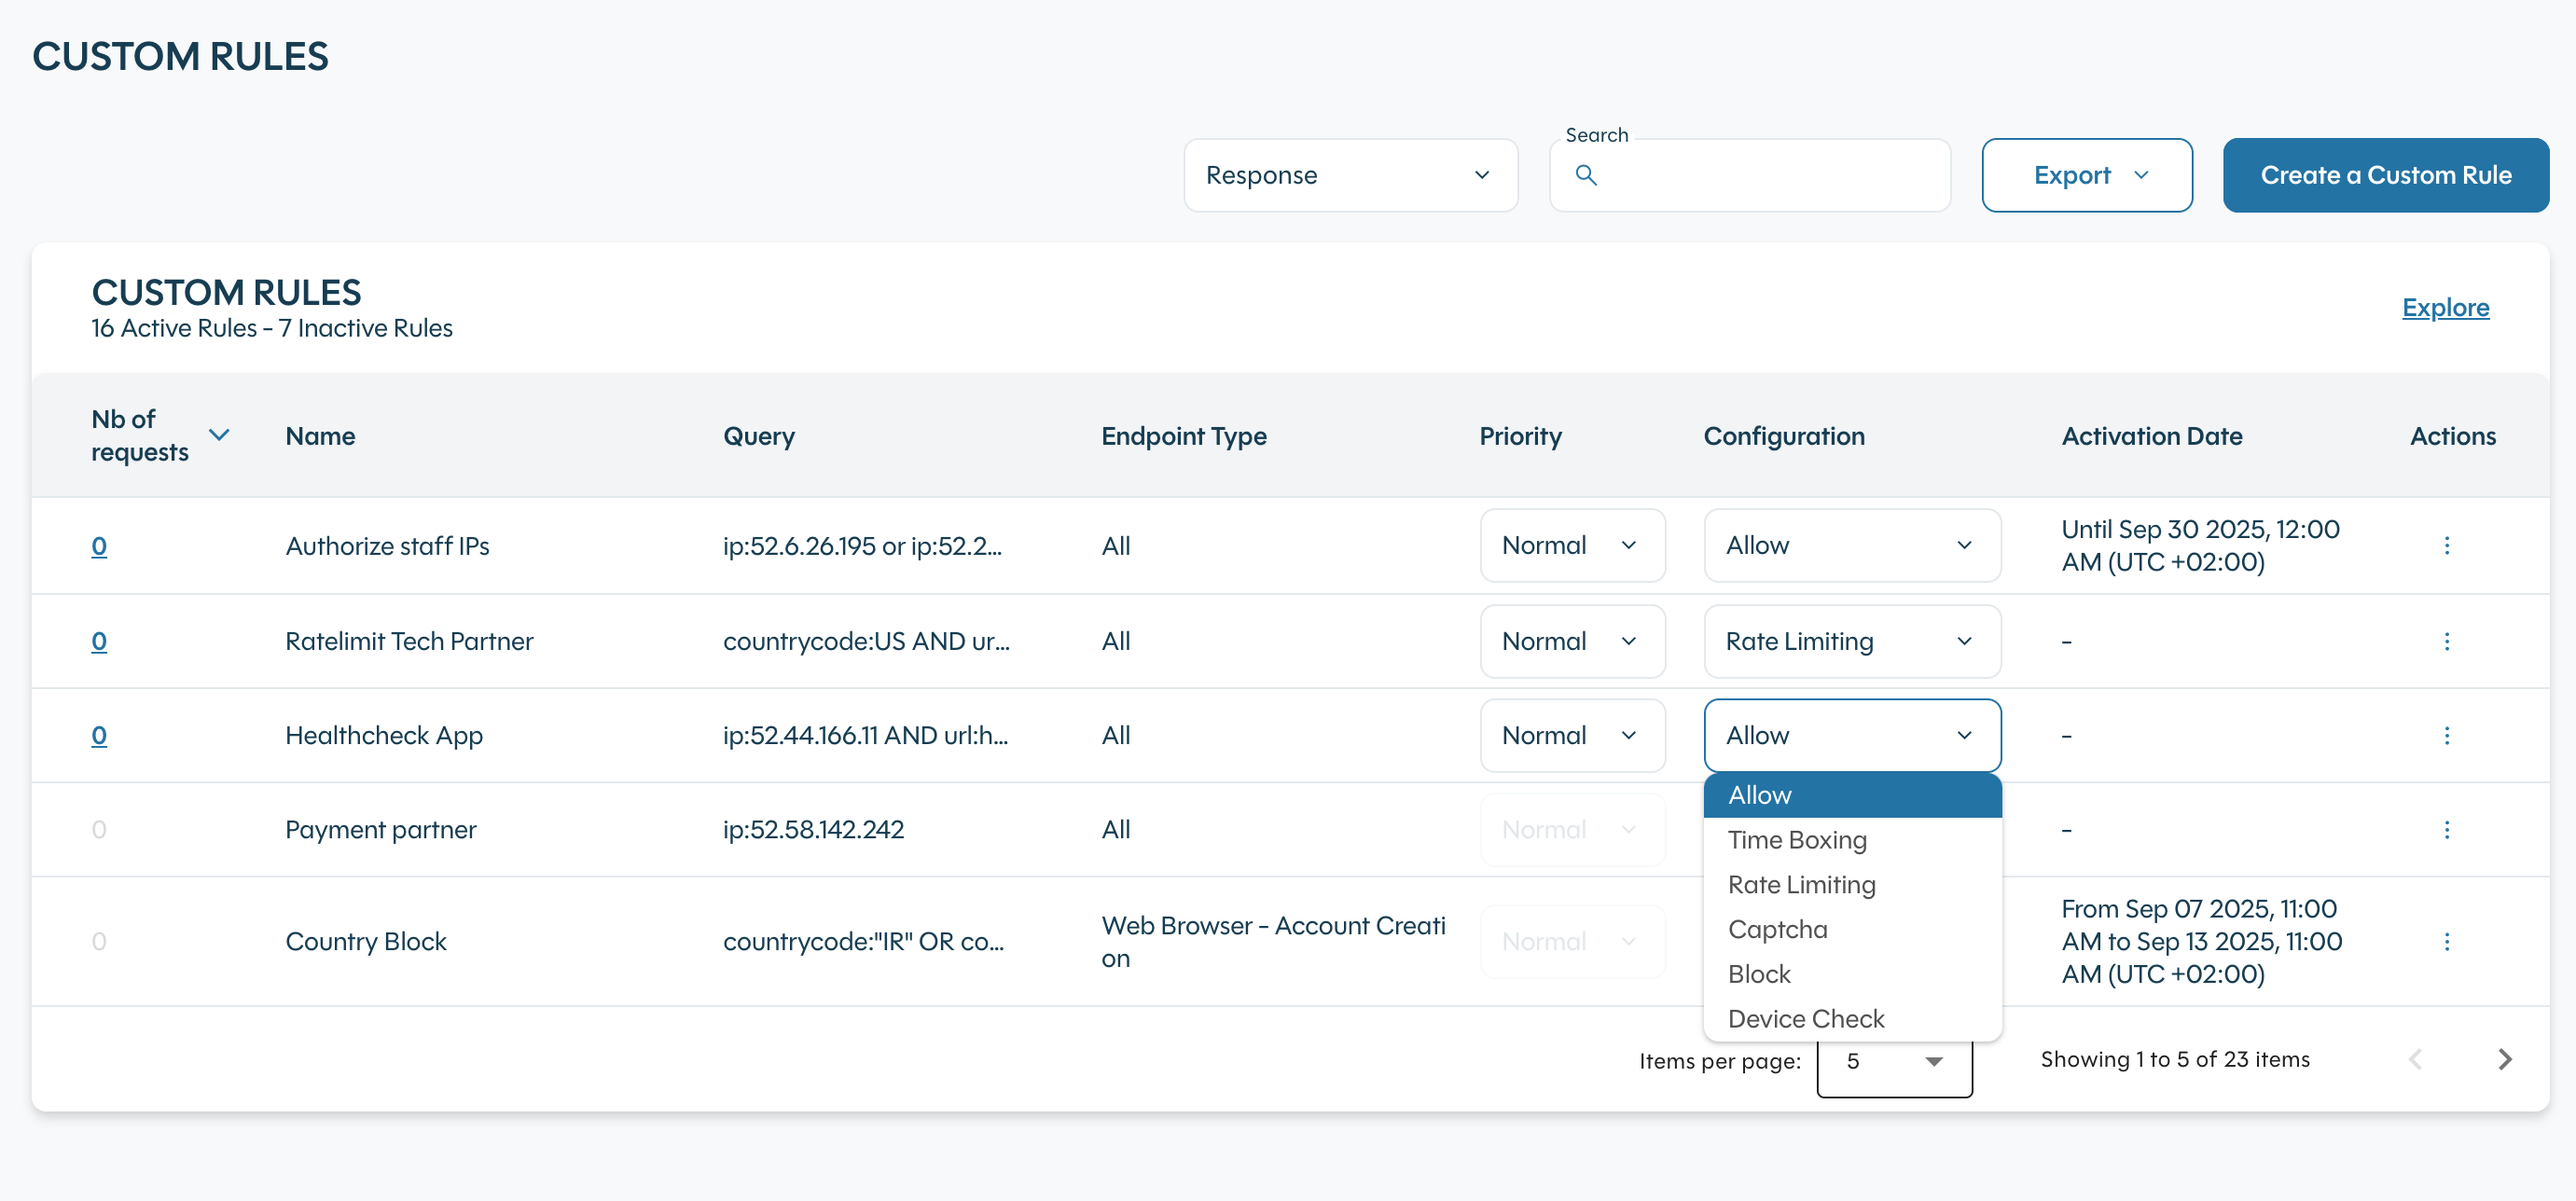Open actions menu for Authorize staff IPs

[2446, 545]
